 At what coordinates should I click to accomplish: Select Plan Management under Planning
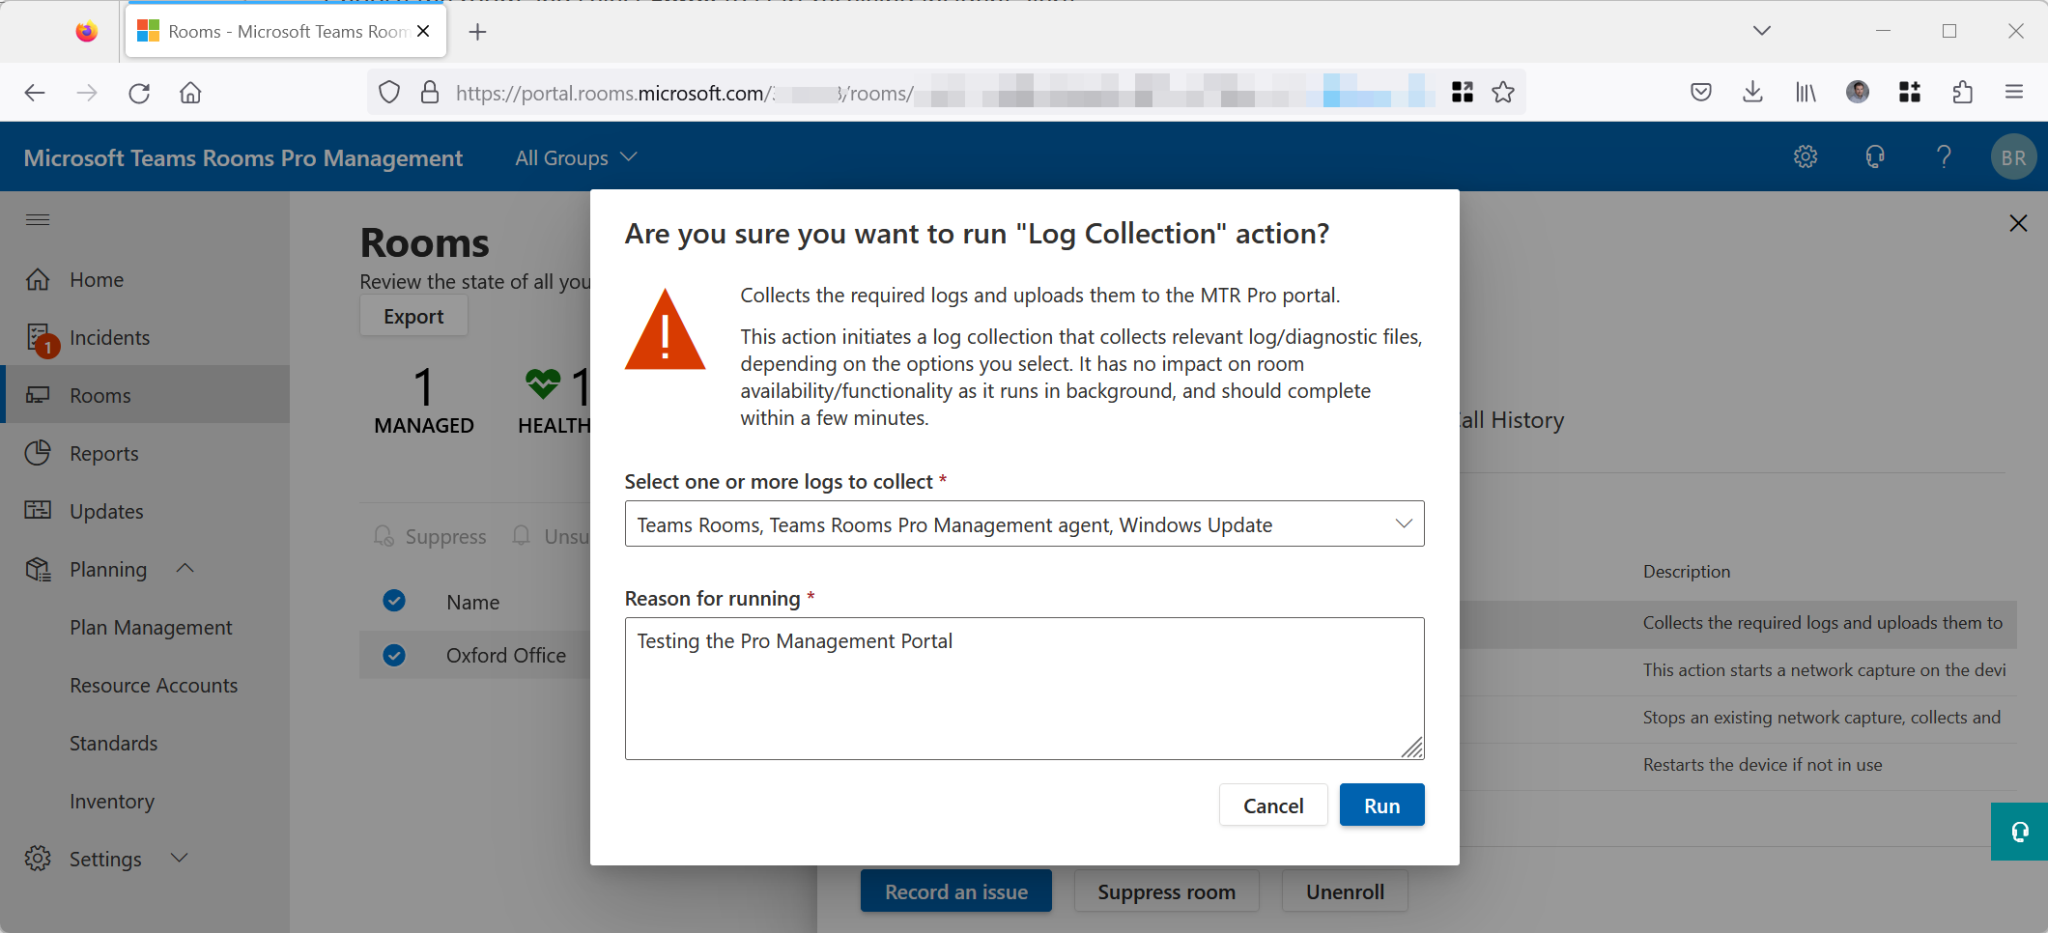[x=150, y=627]
